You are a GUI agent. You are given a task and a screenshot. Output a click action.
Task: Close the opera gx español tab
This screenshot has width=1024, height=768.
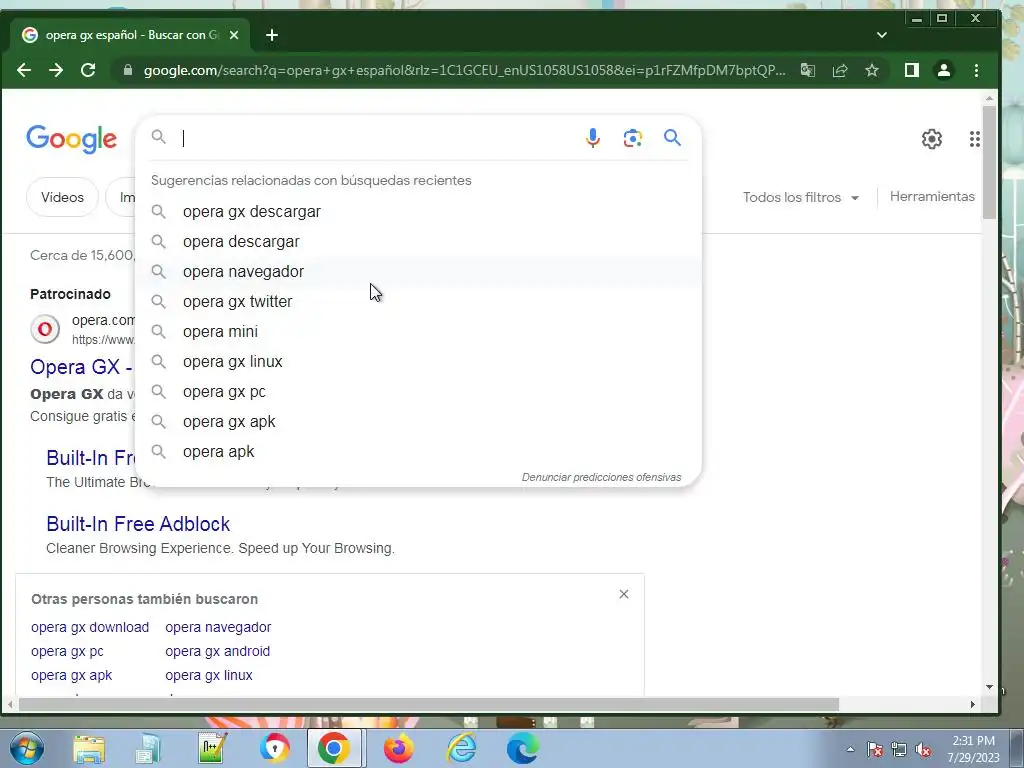tap(234, 35)
